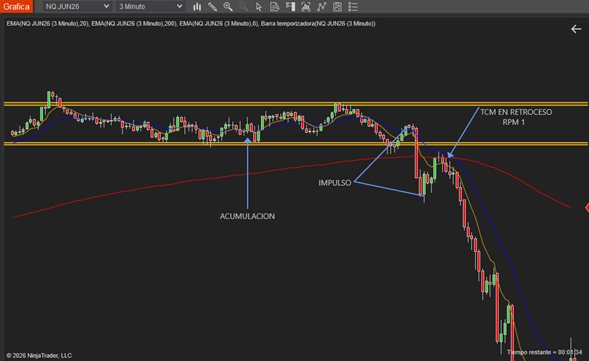Open the 3 Minuto interval dropdown
Image resolution: width=589 pixels, height=361 pixels.
(150, 6)
